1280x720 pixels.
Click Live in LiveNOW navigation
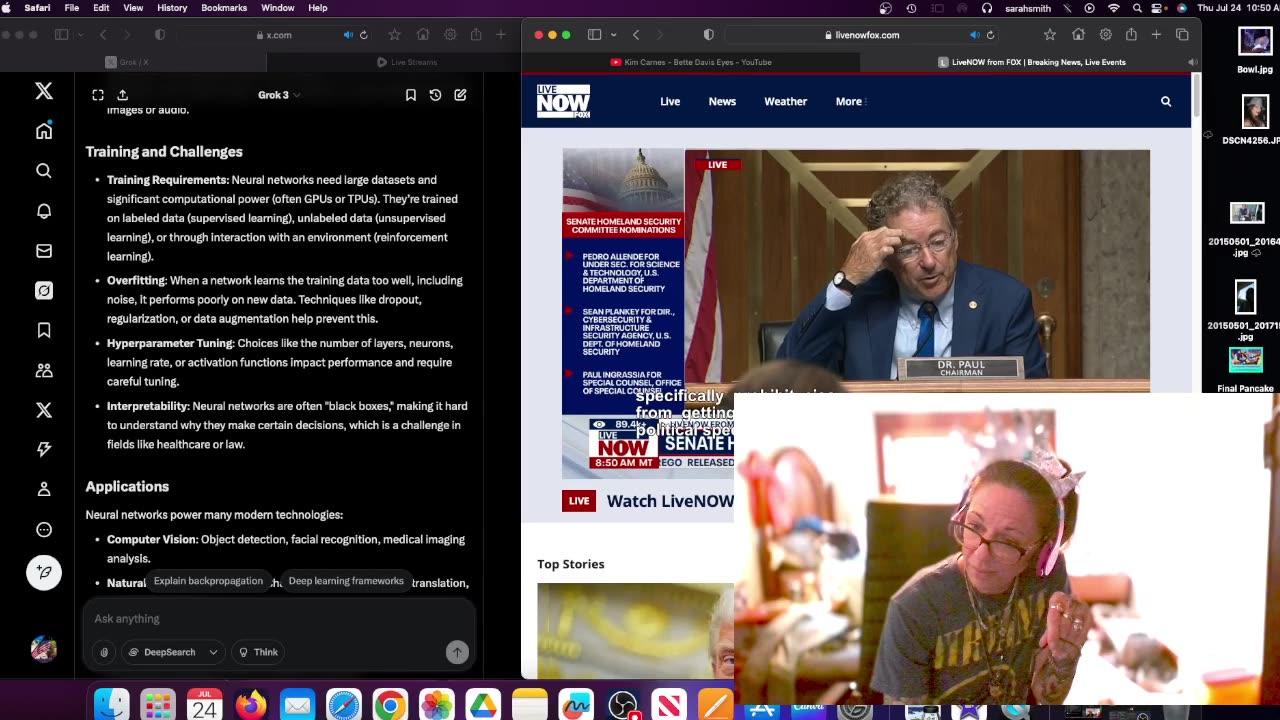(670, 101)
